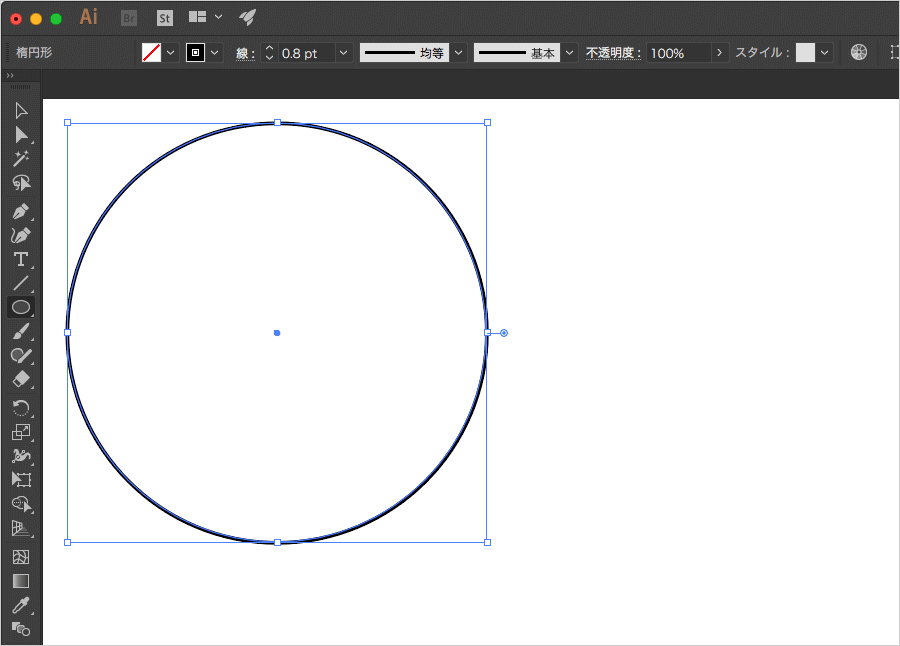Select the Free Transform tool
This screenshot has width=900, height=646.
coord(21,479)
